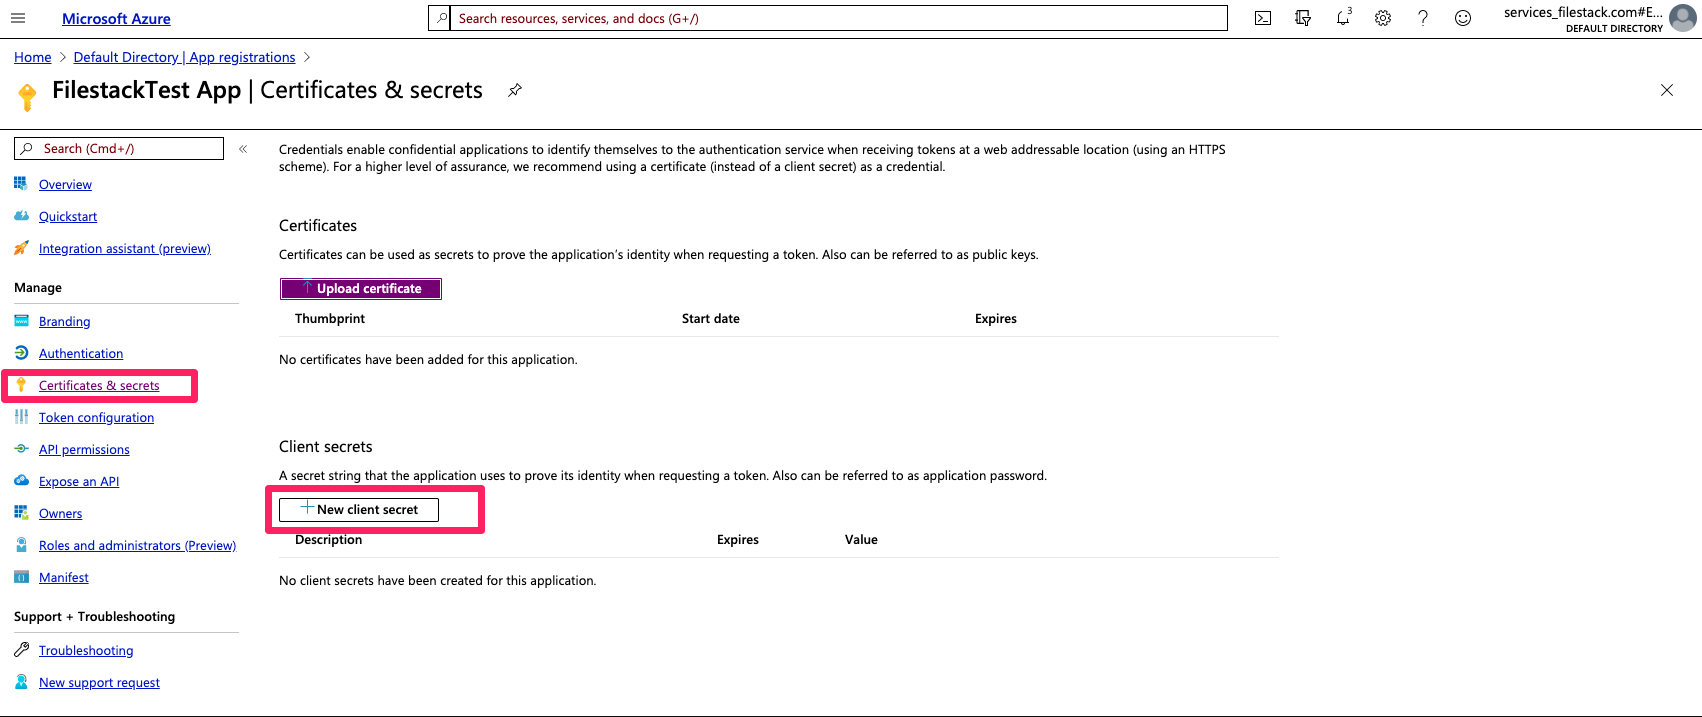Viewport: 1702px width, 717px height.
Task: Open the Quickstart menu item
Action: 68,217
